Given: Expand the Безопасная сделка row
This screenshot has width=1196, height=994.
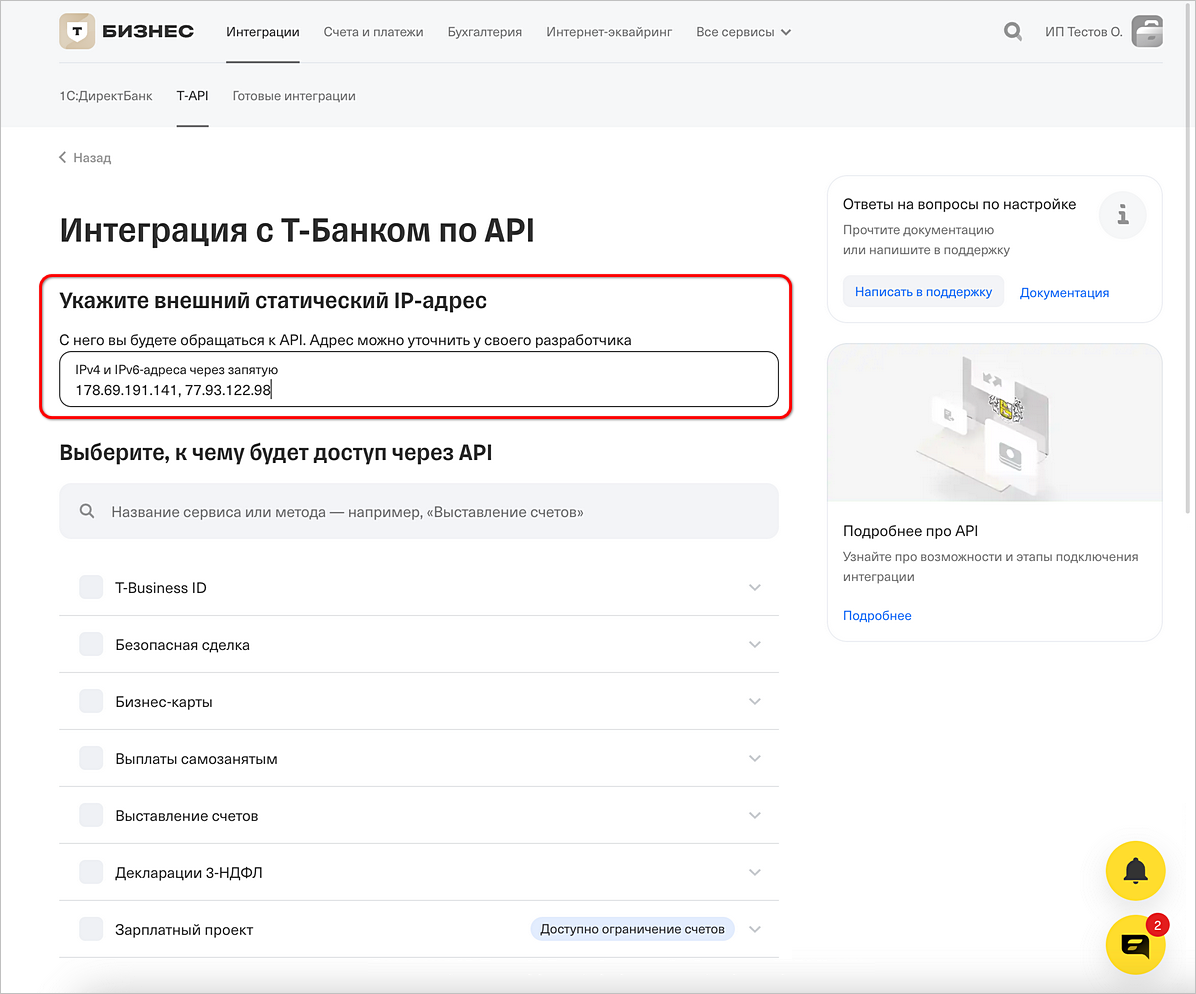Looking at the screenshot, I should pyautogui.click(x=754, y=645).
